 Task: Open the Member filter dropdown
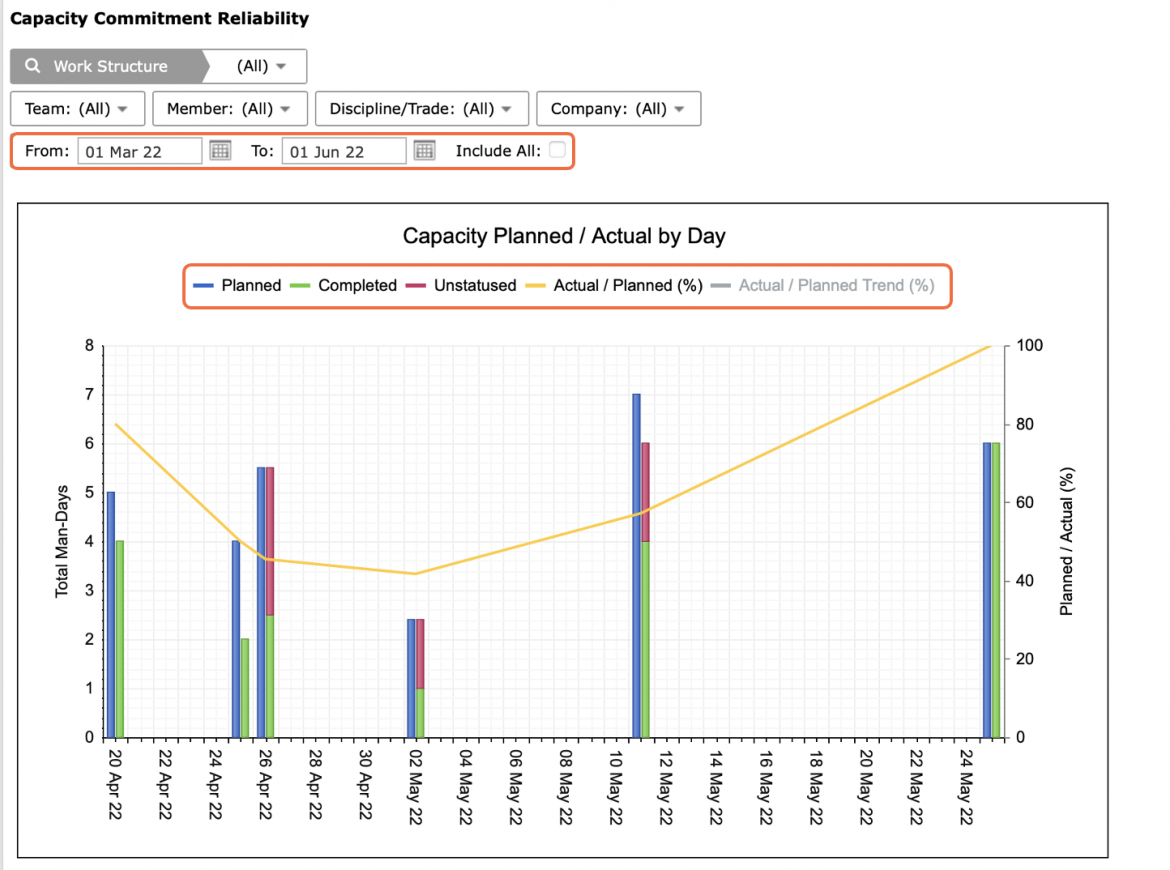coord(230,109)
